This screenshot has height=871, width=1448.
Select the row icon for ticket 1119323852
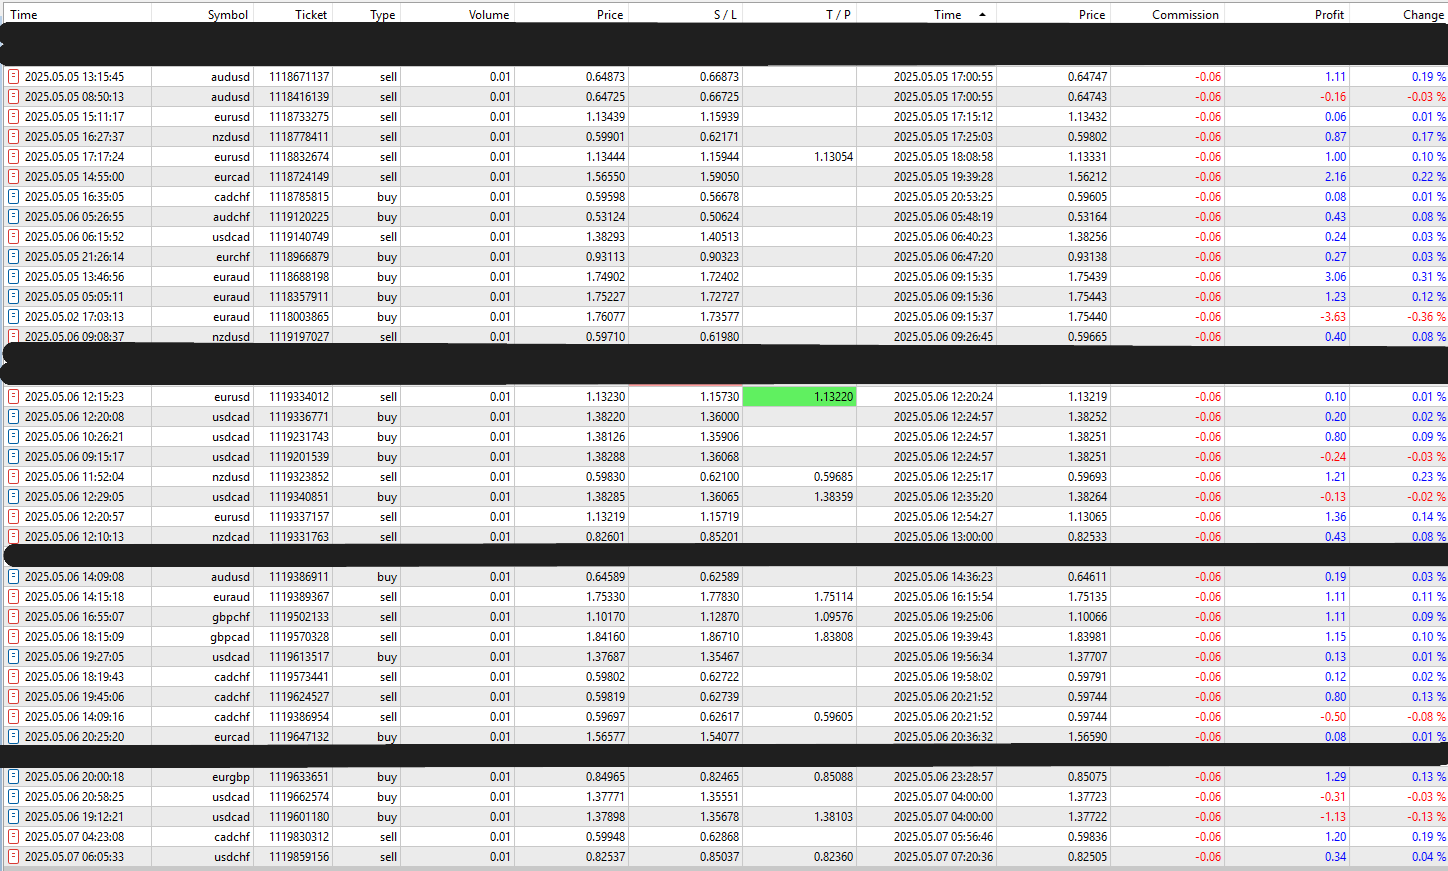click(13, 477)
